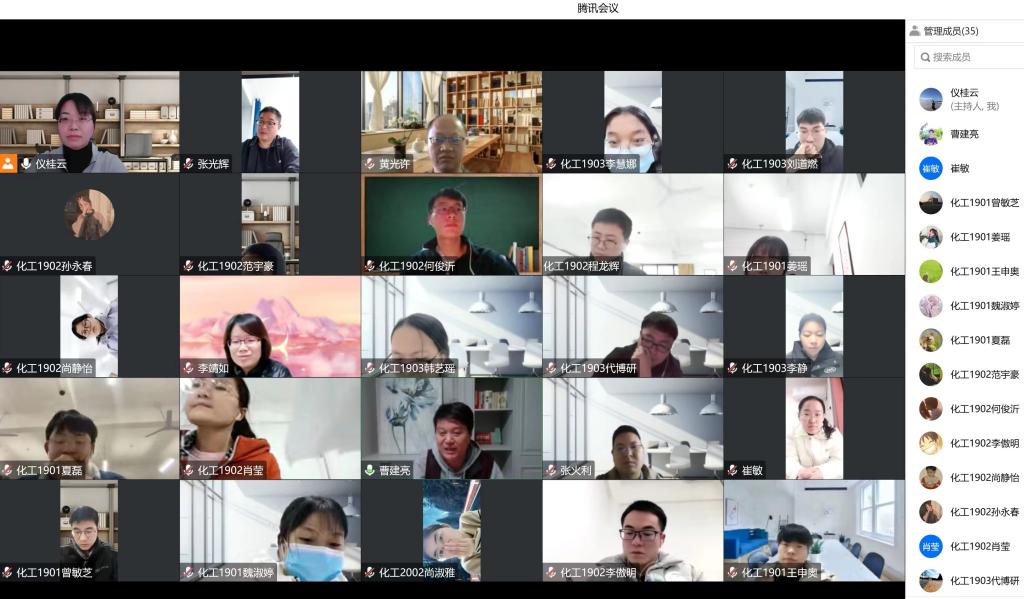The height and width of the screenshot is (599, 1024).
Task: Click 孙永春's circular profile picture in the grid
Action: pos(89,215)
